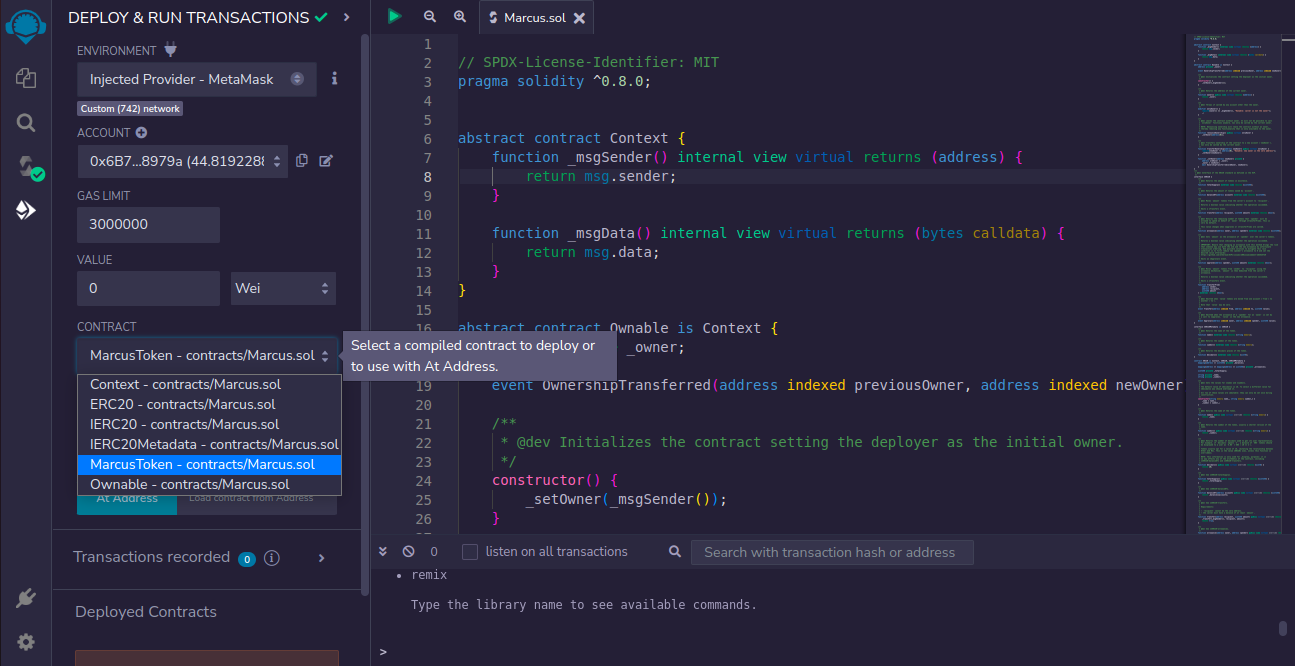
Task: Open the Solidity compiler sidebar icon
Action: click(x=26, y=166)
